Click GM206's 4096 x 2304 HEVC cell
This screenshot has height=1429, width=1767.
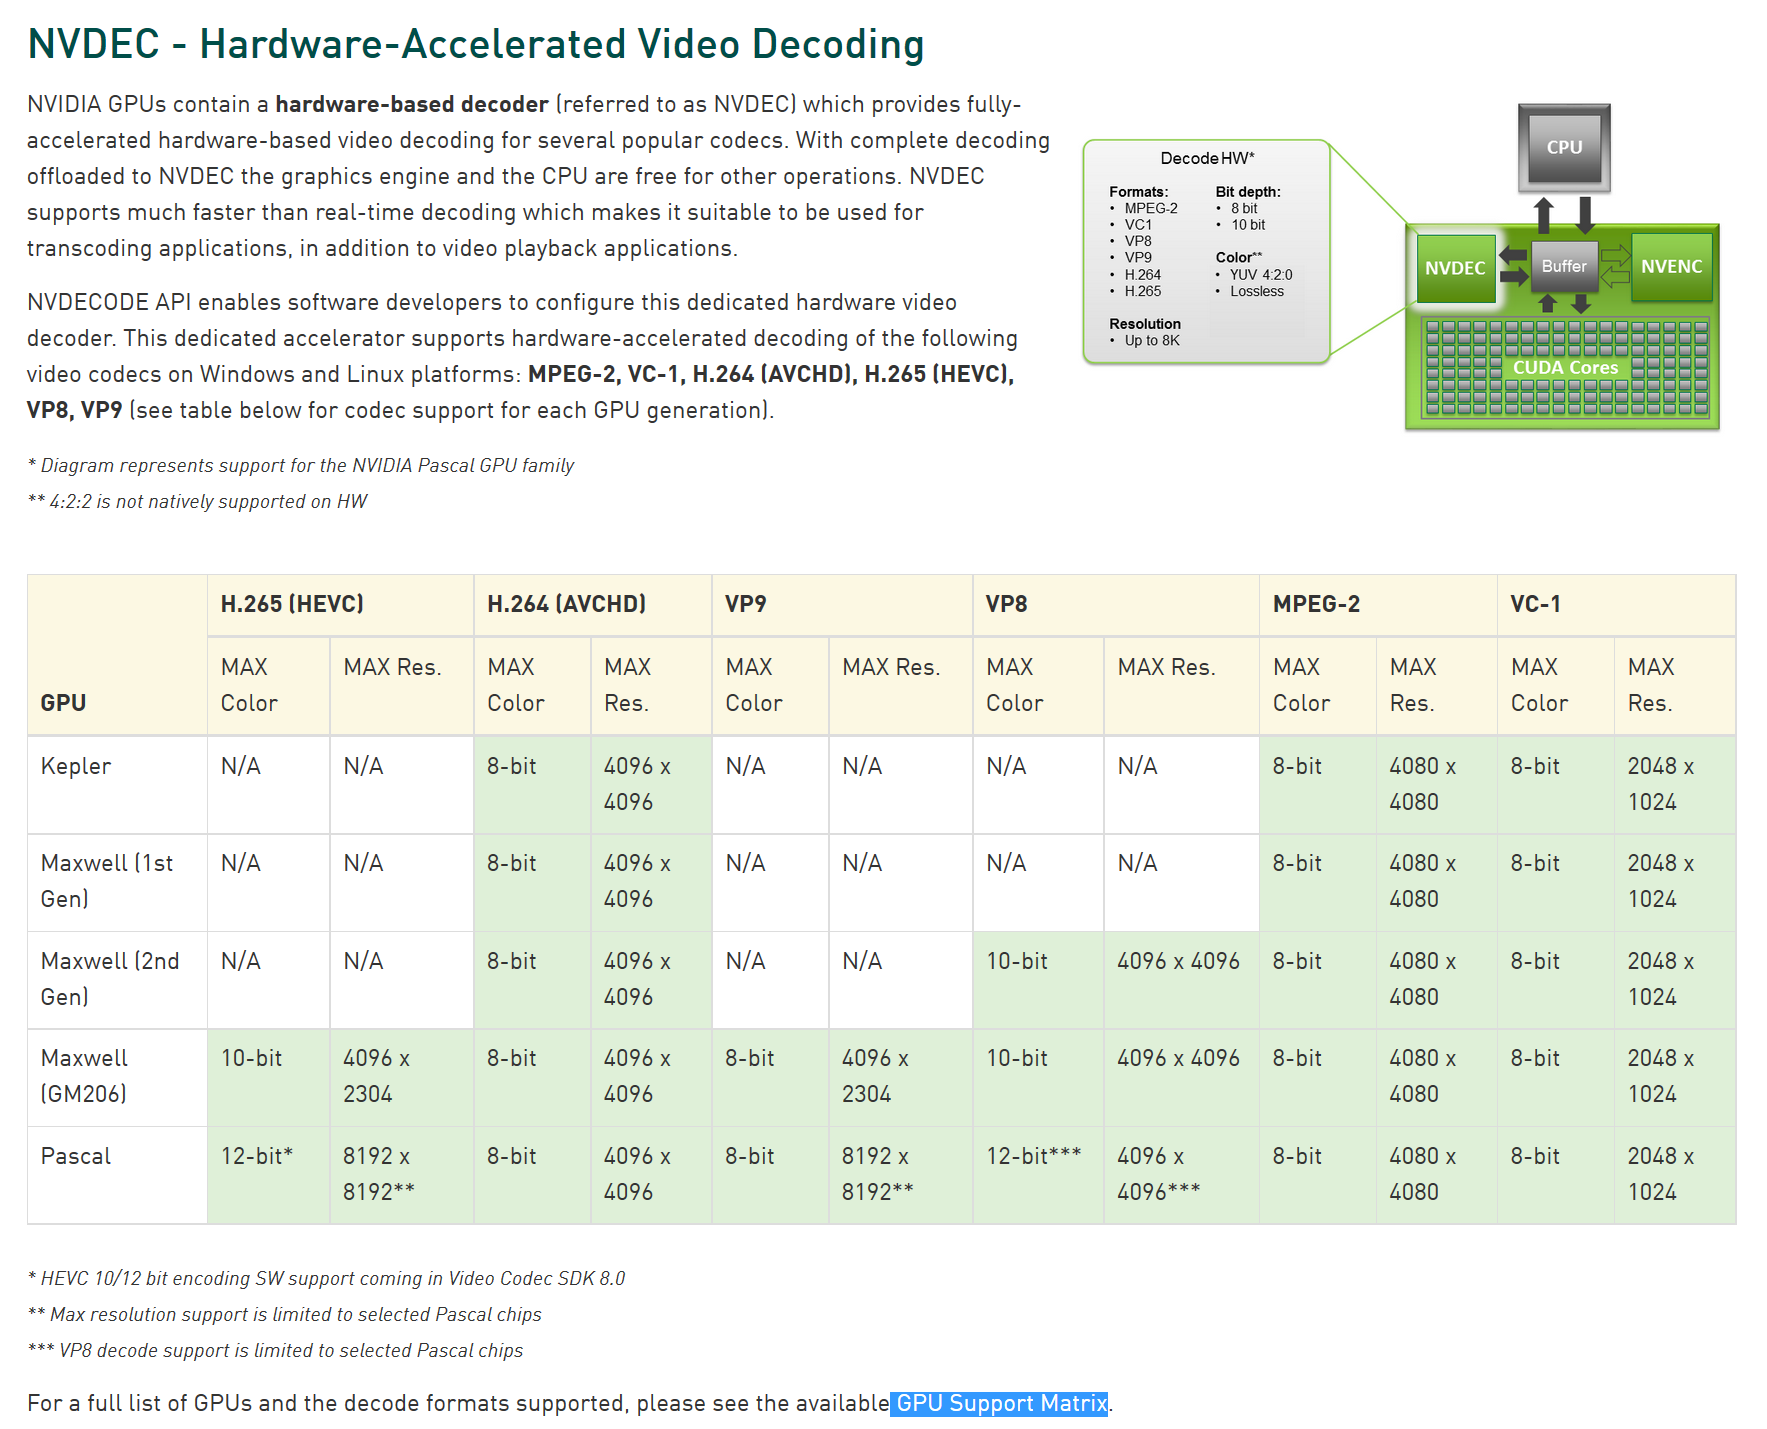click(401, 1077)
